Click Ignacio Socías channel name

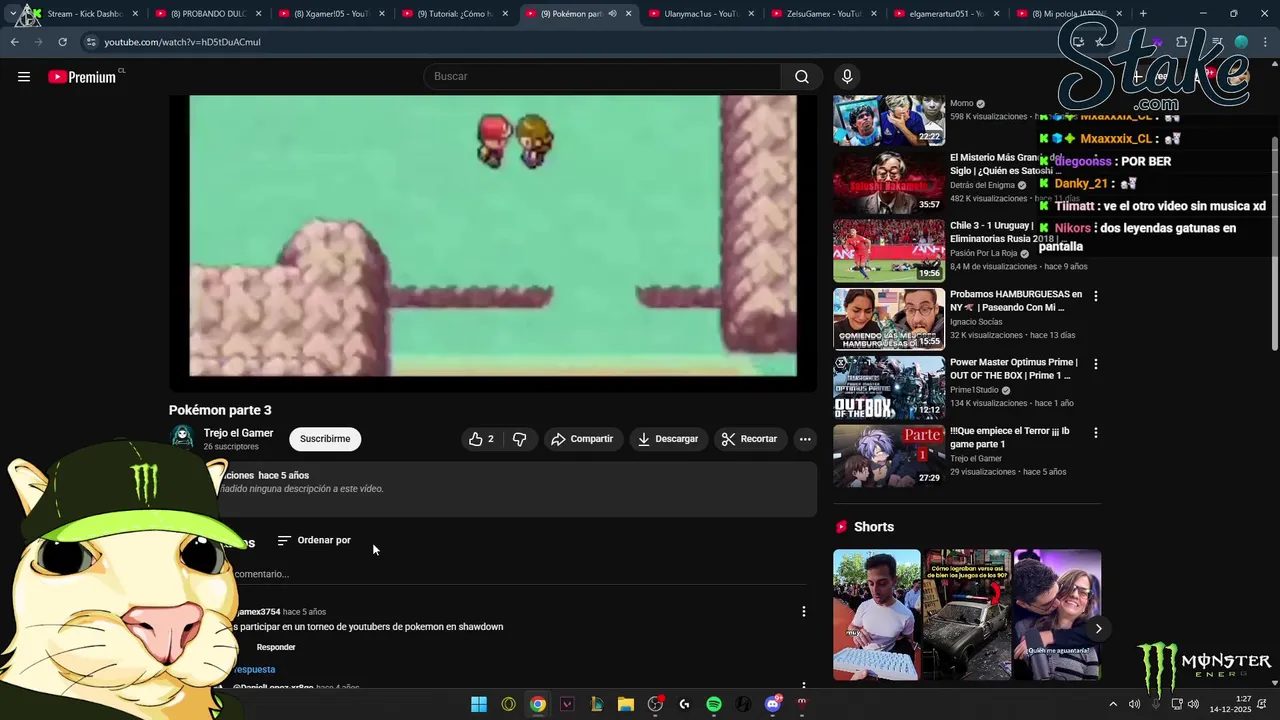coord(976,322)
